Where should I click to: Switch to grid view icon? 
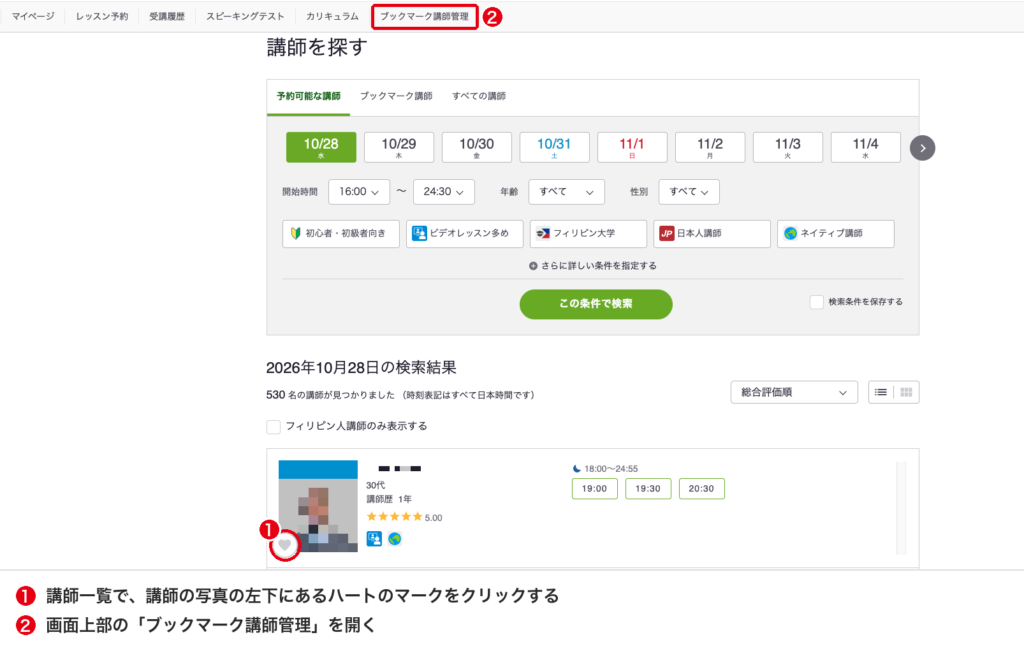coord(906,392)
